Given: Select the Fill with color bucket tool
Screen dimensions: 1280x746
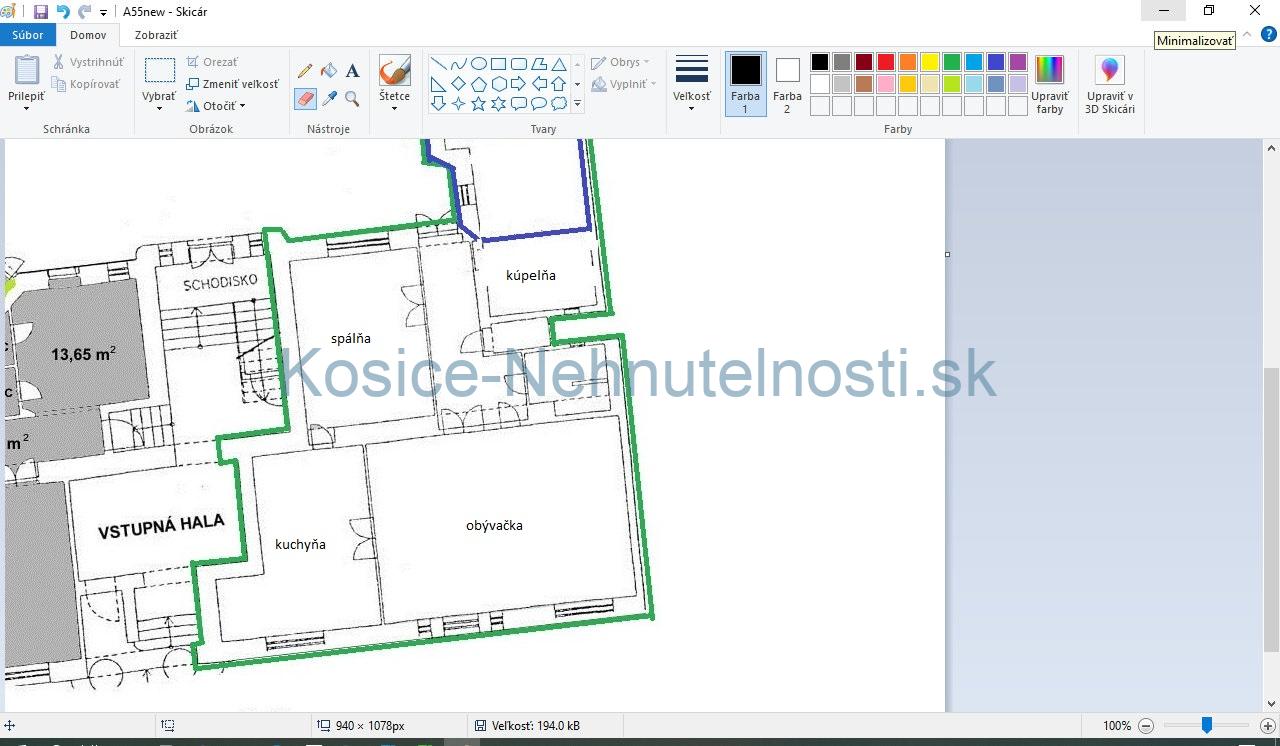Looking at the screenshot, I should (x=329, y=71).
